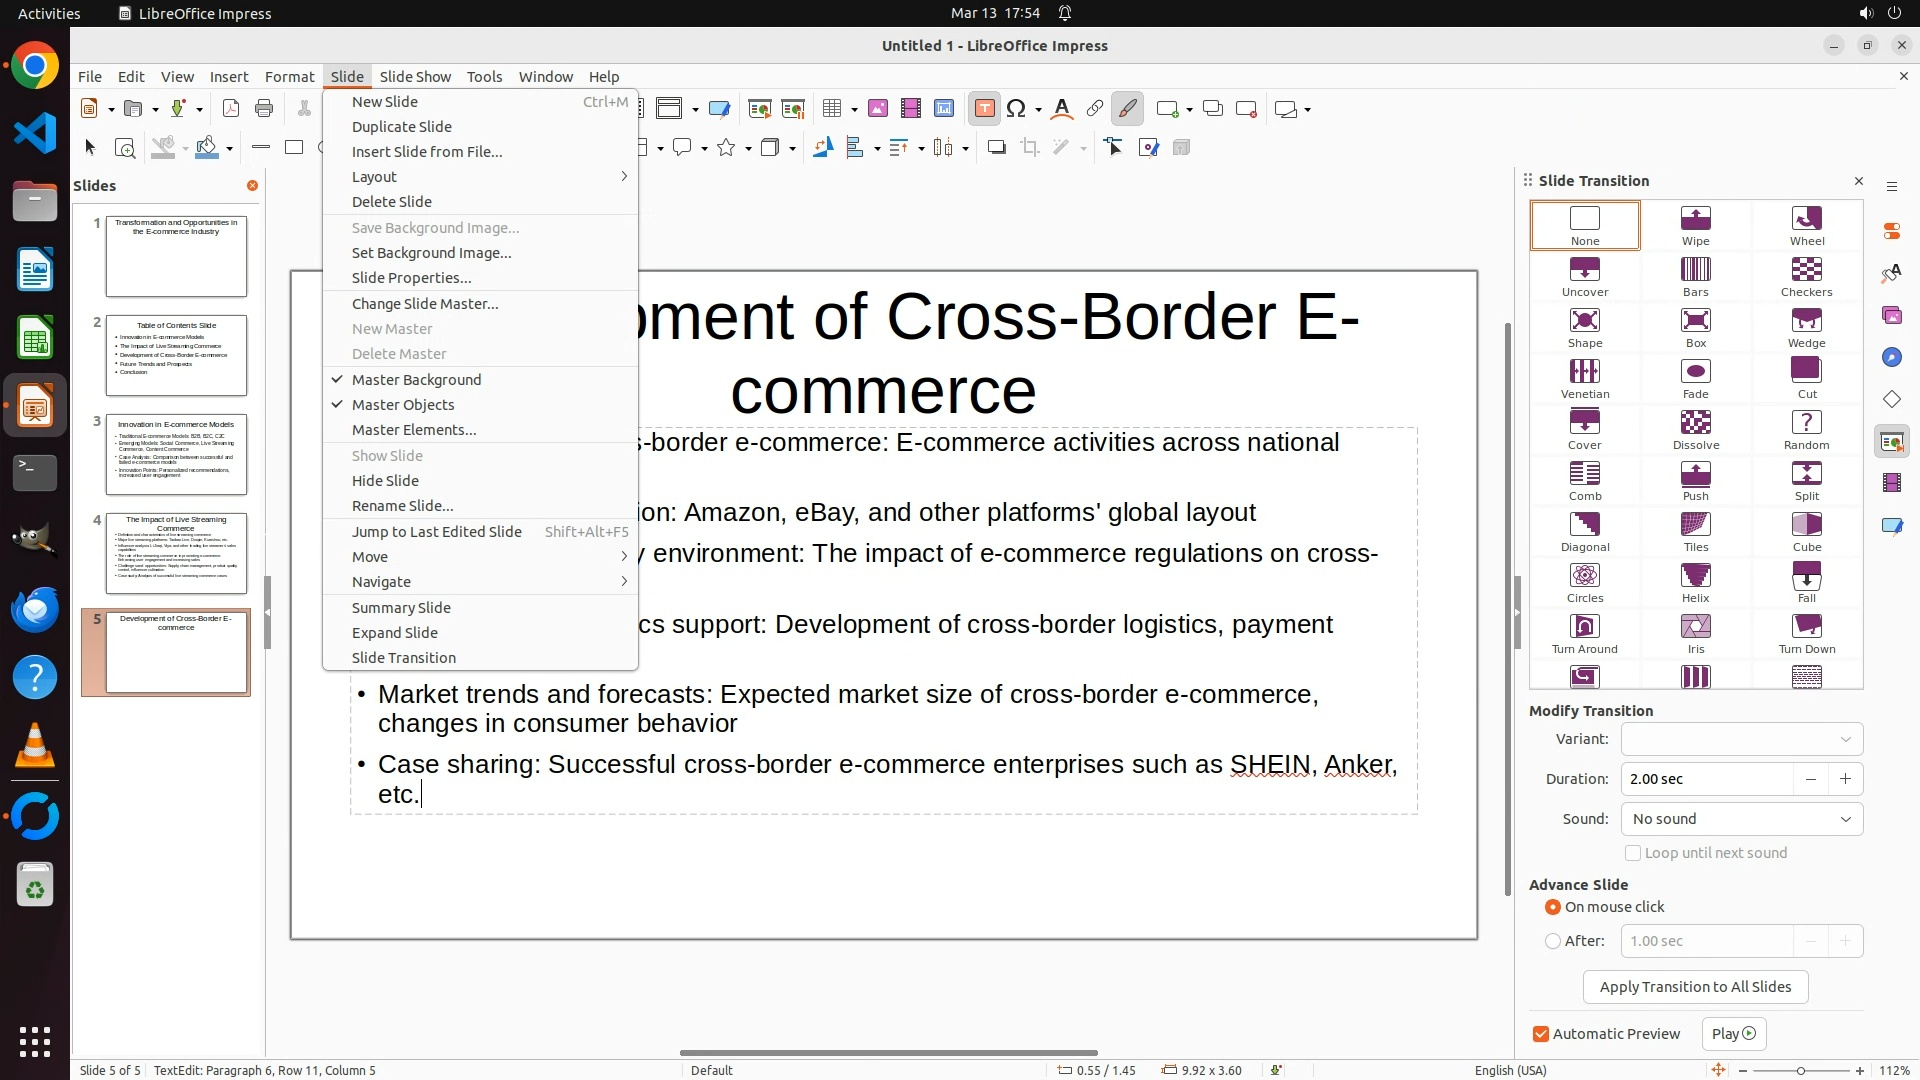Click Apply Transition to All Slides

click(x=1695, y=987)
